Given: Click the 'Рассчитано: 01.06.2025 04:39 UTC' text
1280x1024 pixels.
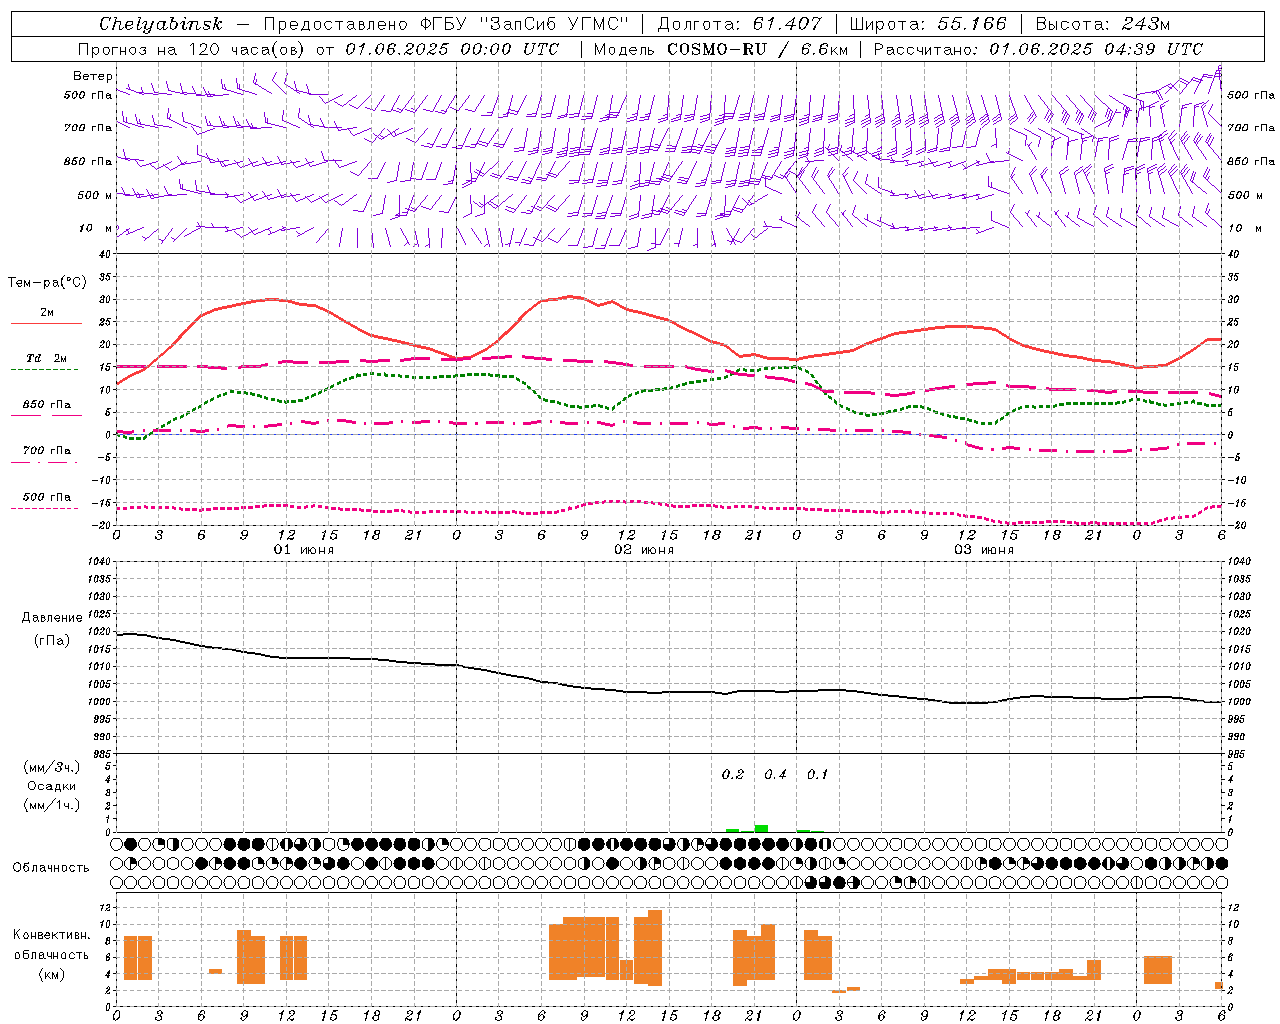Looking at the screenshot, I should coord(1039,49).
